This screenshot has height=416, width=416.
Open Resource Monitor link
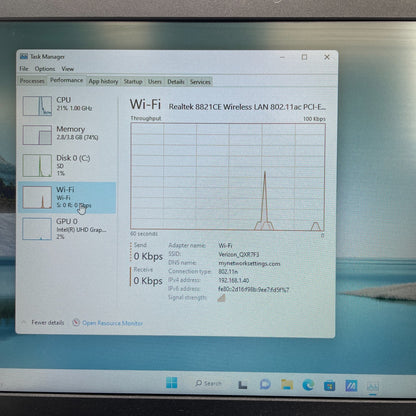(x=112, y=323)
